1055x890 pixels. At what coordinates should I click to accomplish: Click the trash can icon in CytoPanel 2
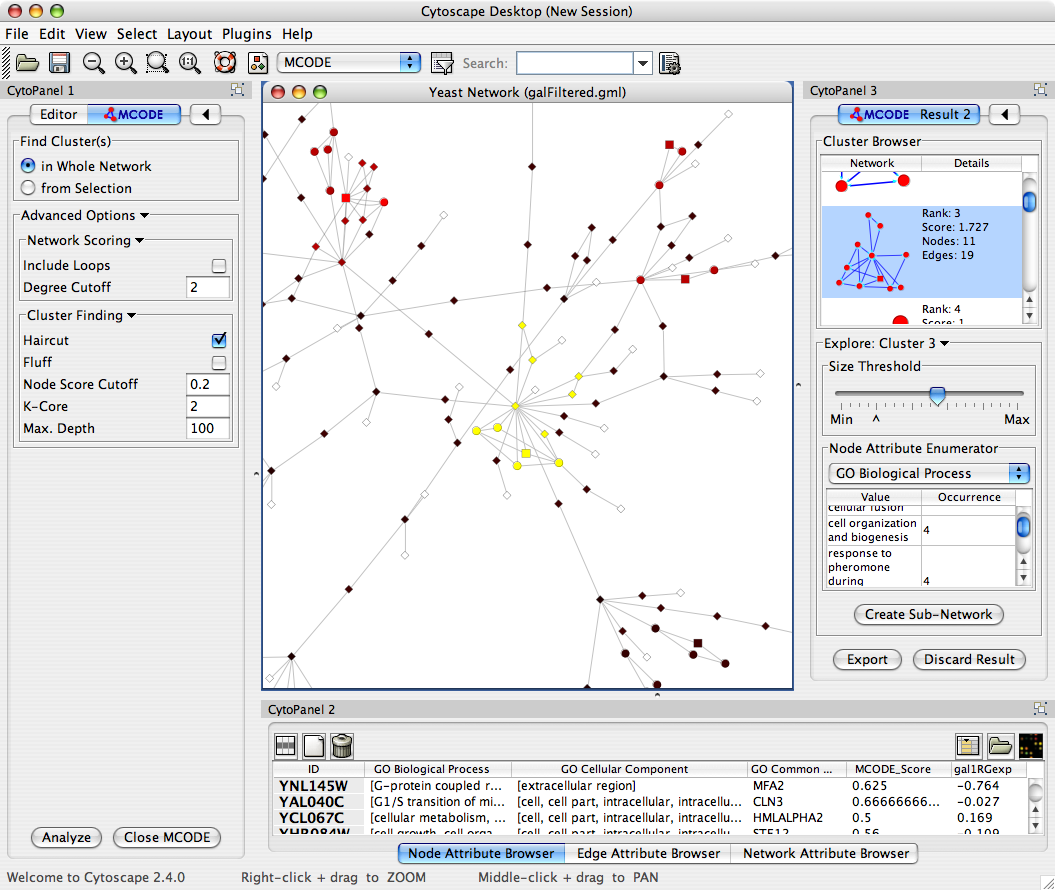(342, 745)
